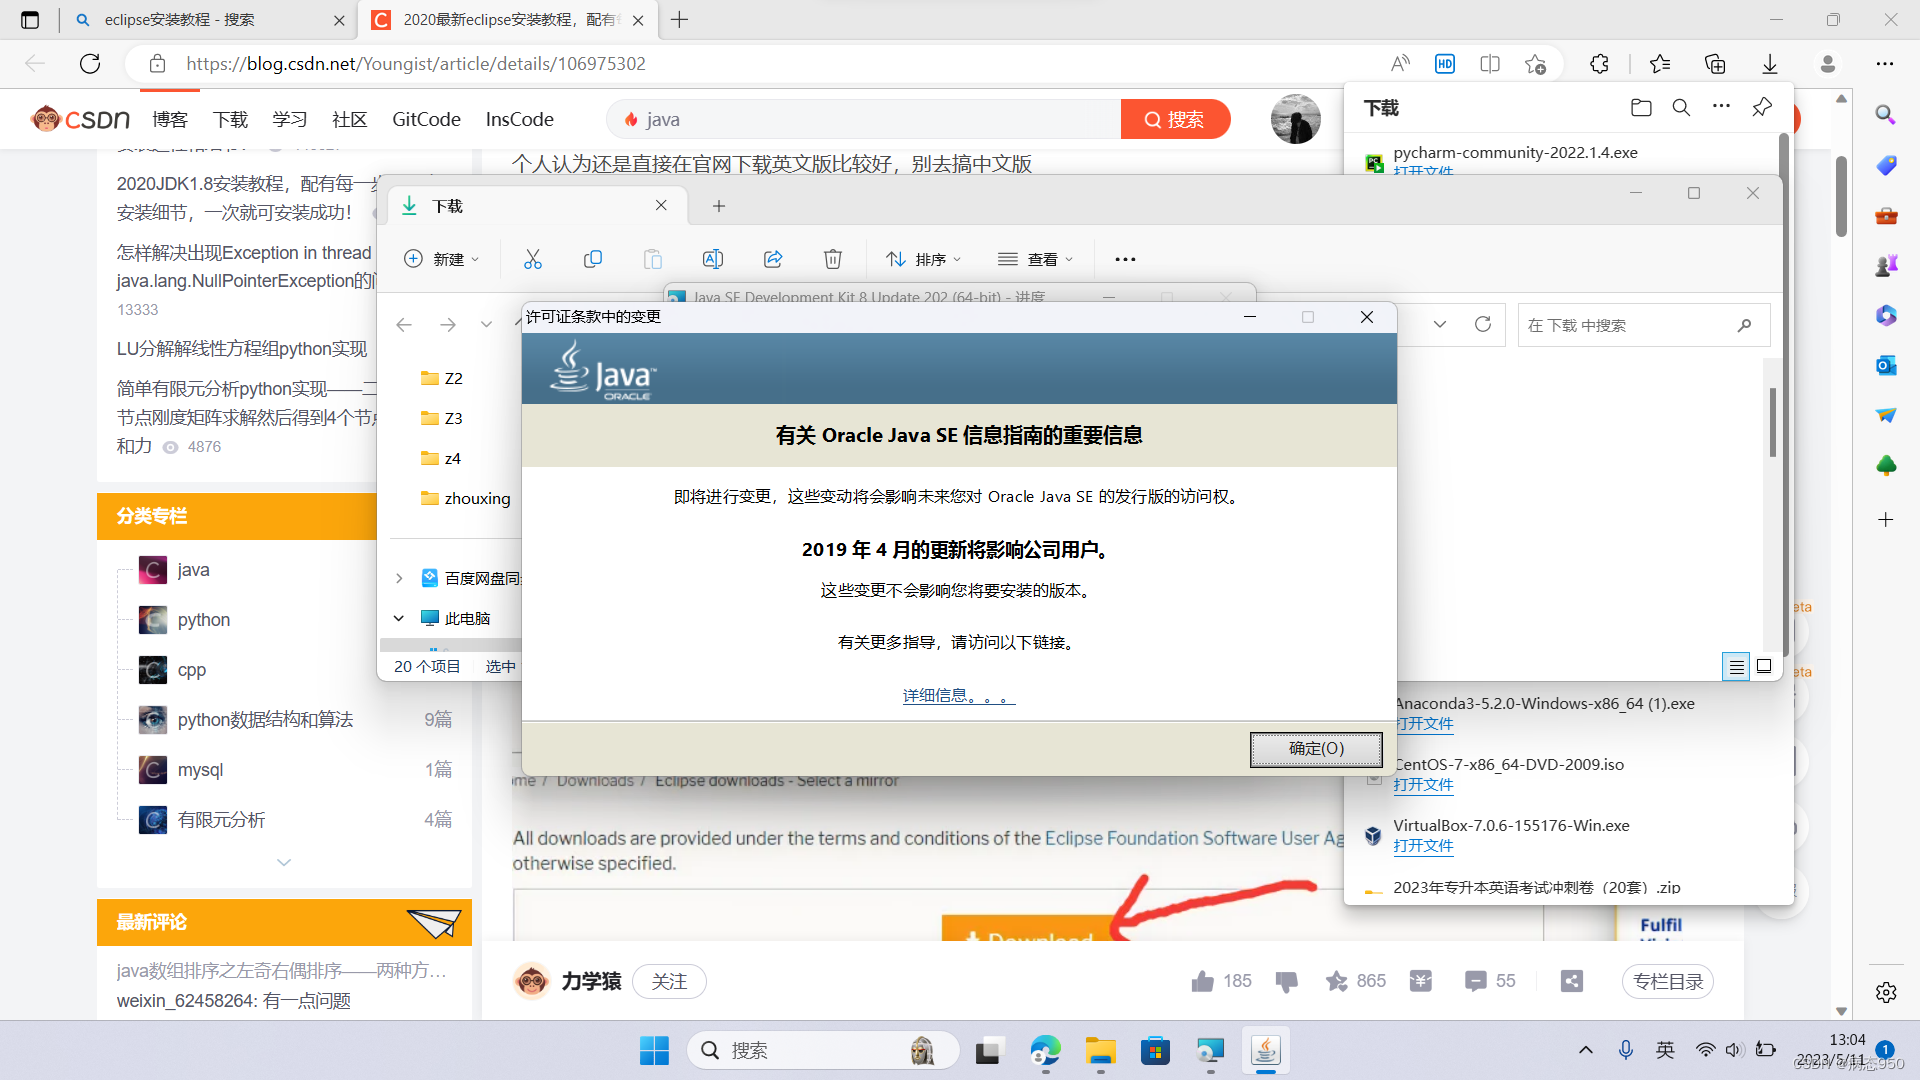Viewport: 1920px width, 1080px height.
Task: Switch Explorer to details view layout
Action: tap(1736, 666)
